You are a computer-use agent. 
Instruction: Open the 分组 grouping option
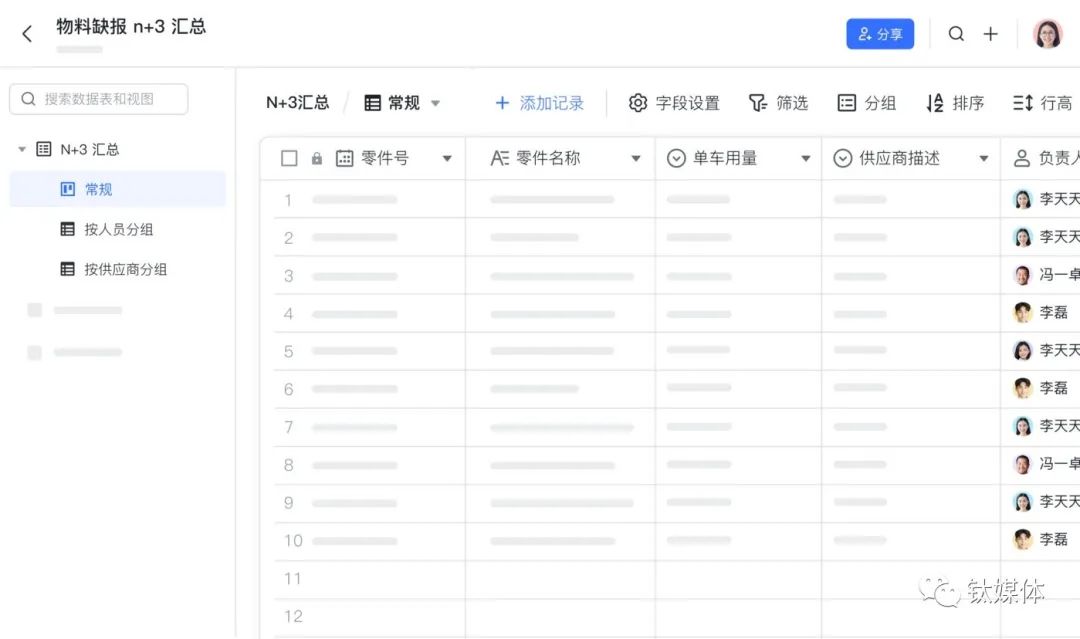866,103
